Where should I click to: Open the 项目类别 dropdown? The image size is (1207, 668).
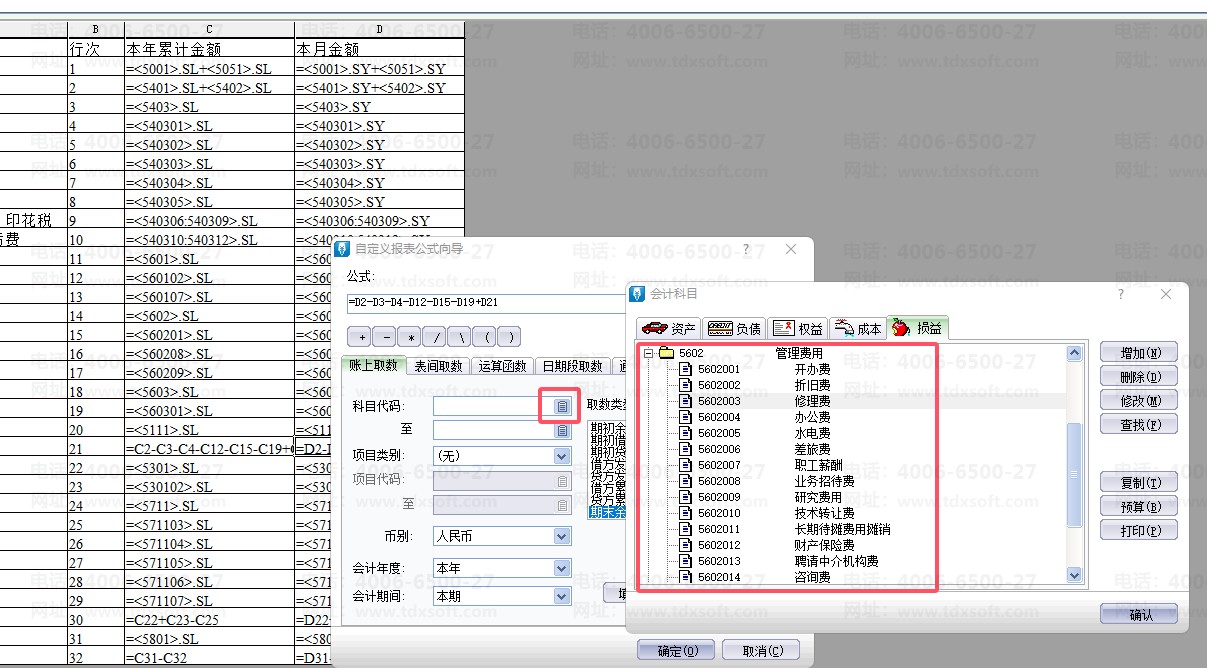[561, 455]
